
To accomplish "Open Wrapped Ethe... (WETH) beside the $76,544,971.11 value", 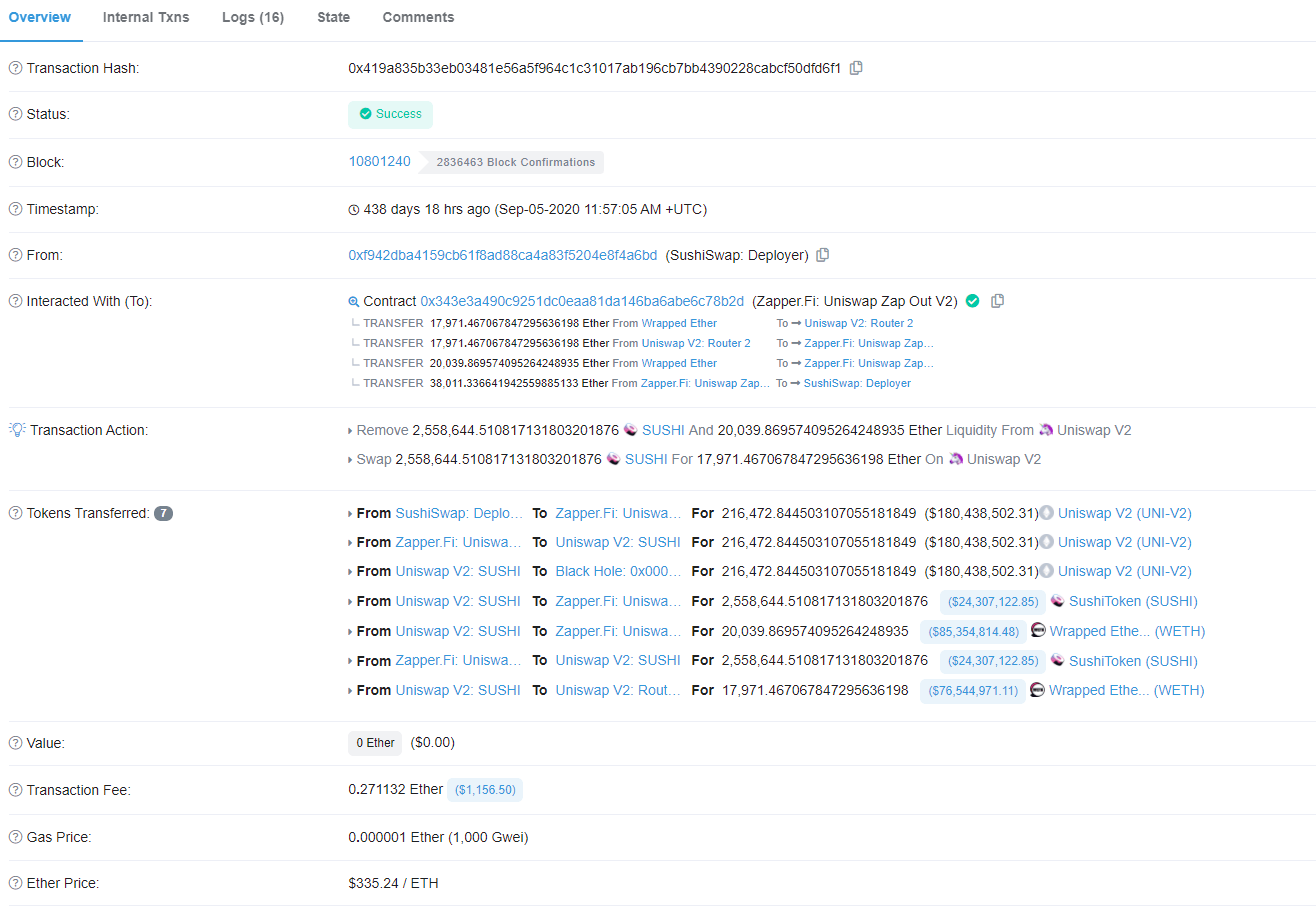I will [x=1127, y=690].
